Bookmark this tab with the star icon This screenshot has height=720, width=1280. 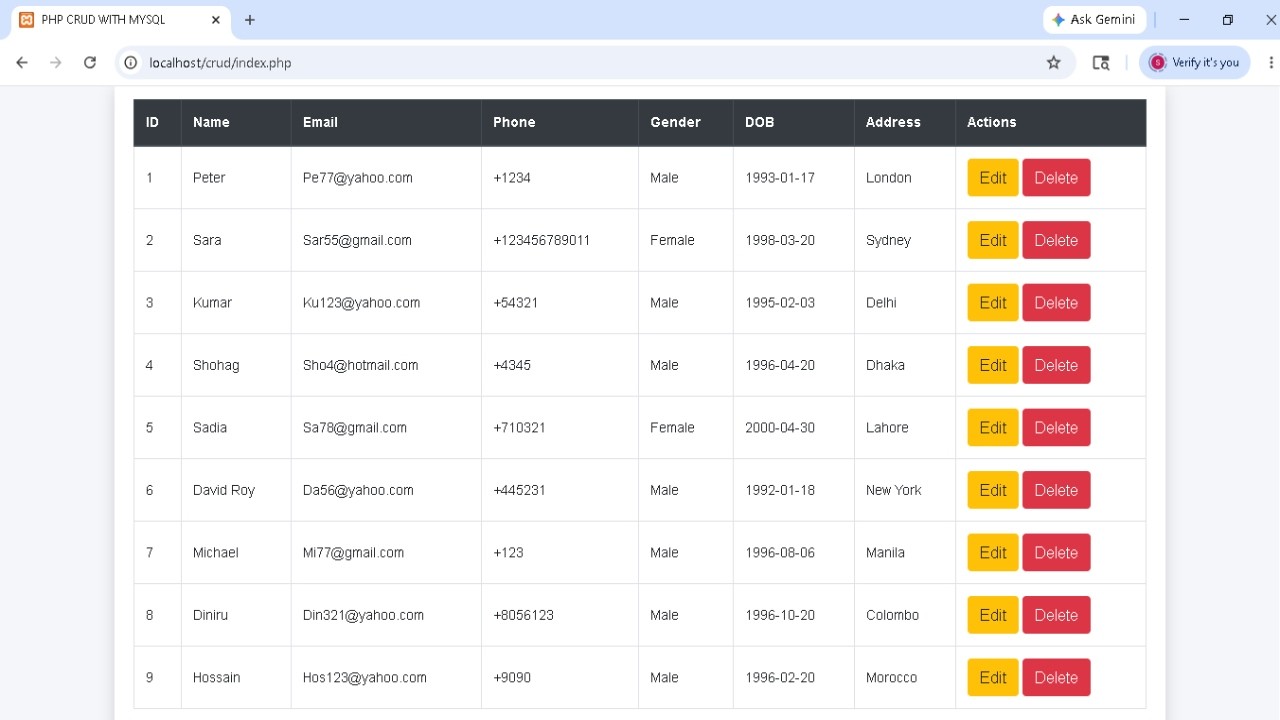point(1053,62)
